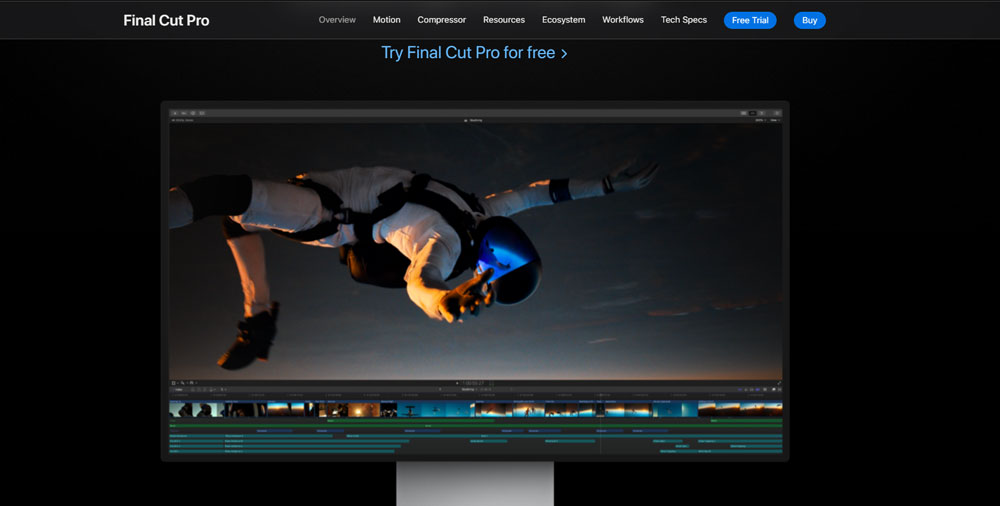Open the Ecosystem page
Image resolution: width=1000 pixels, height=506 pixels.
coord(563,20)
